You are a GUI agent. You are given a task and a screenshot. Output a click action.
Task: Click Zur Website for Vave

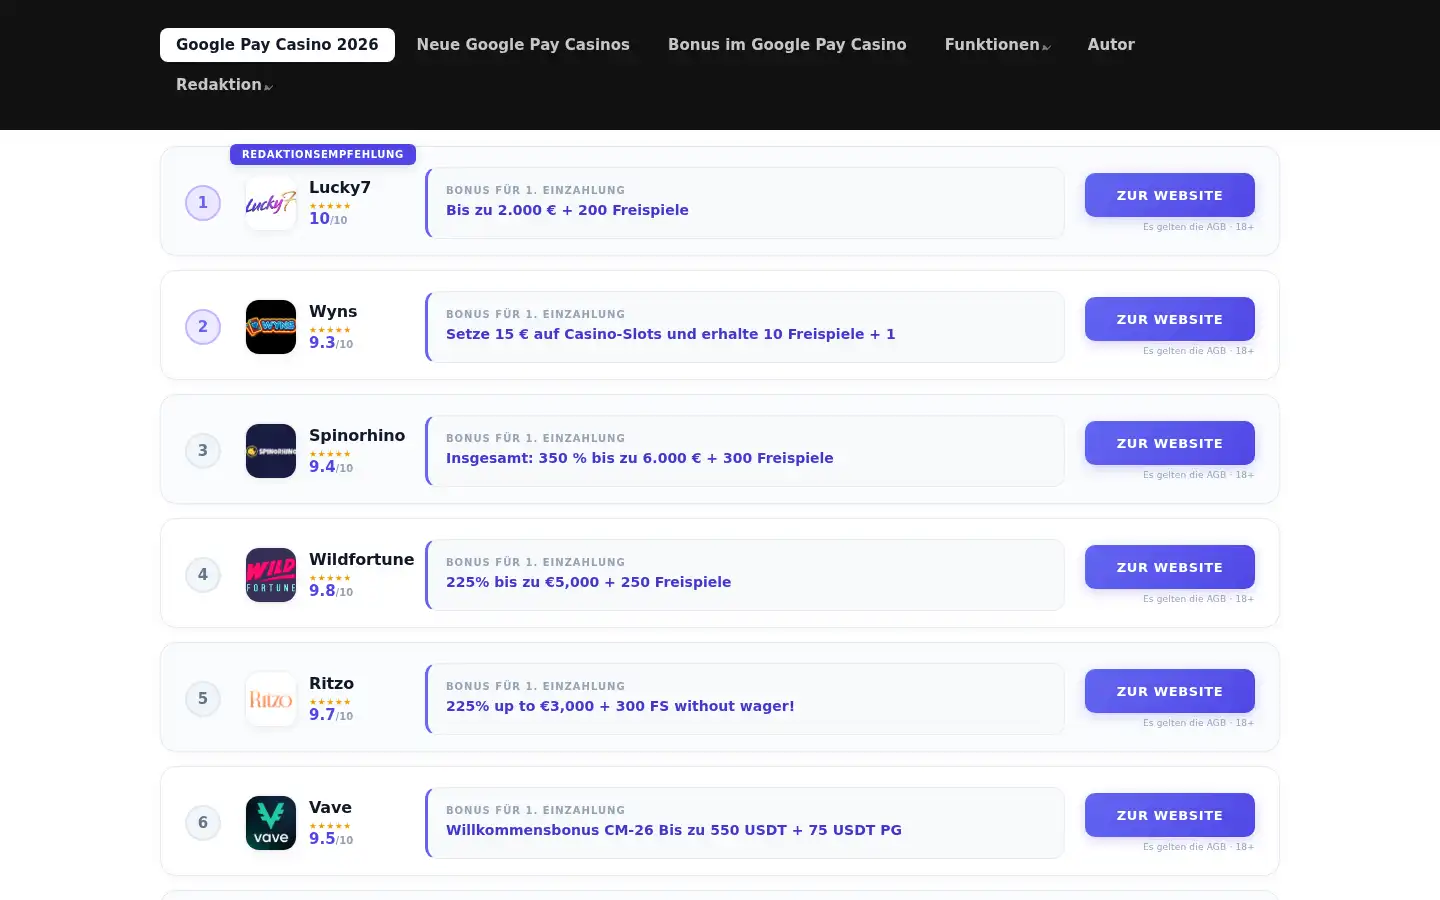click(x=1170, y=815)
